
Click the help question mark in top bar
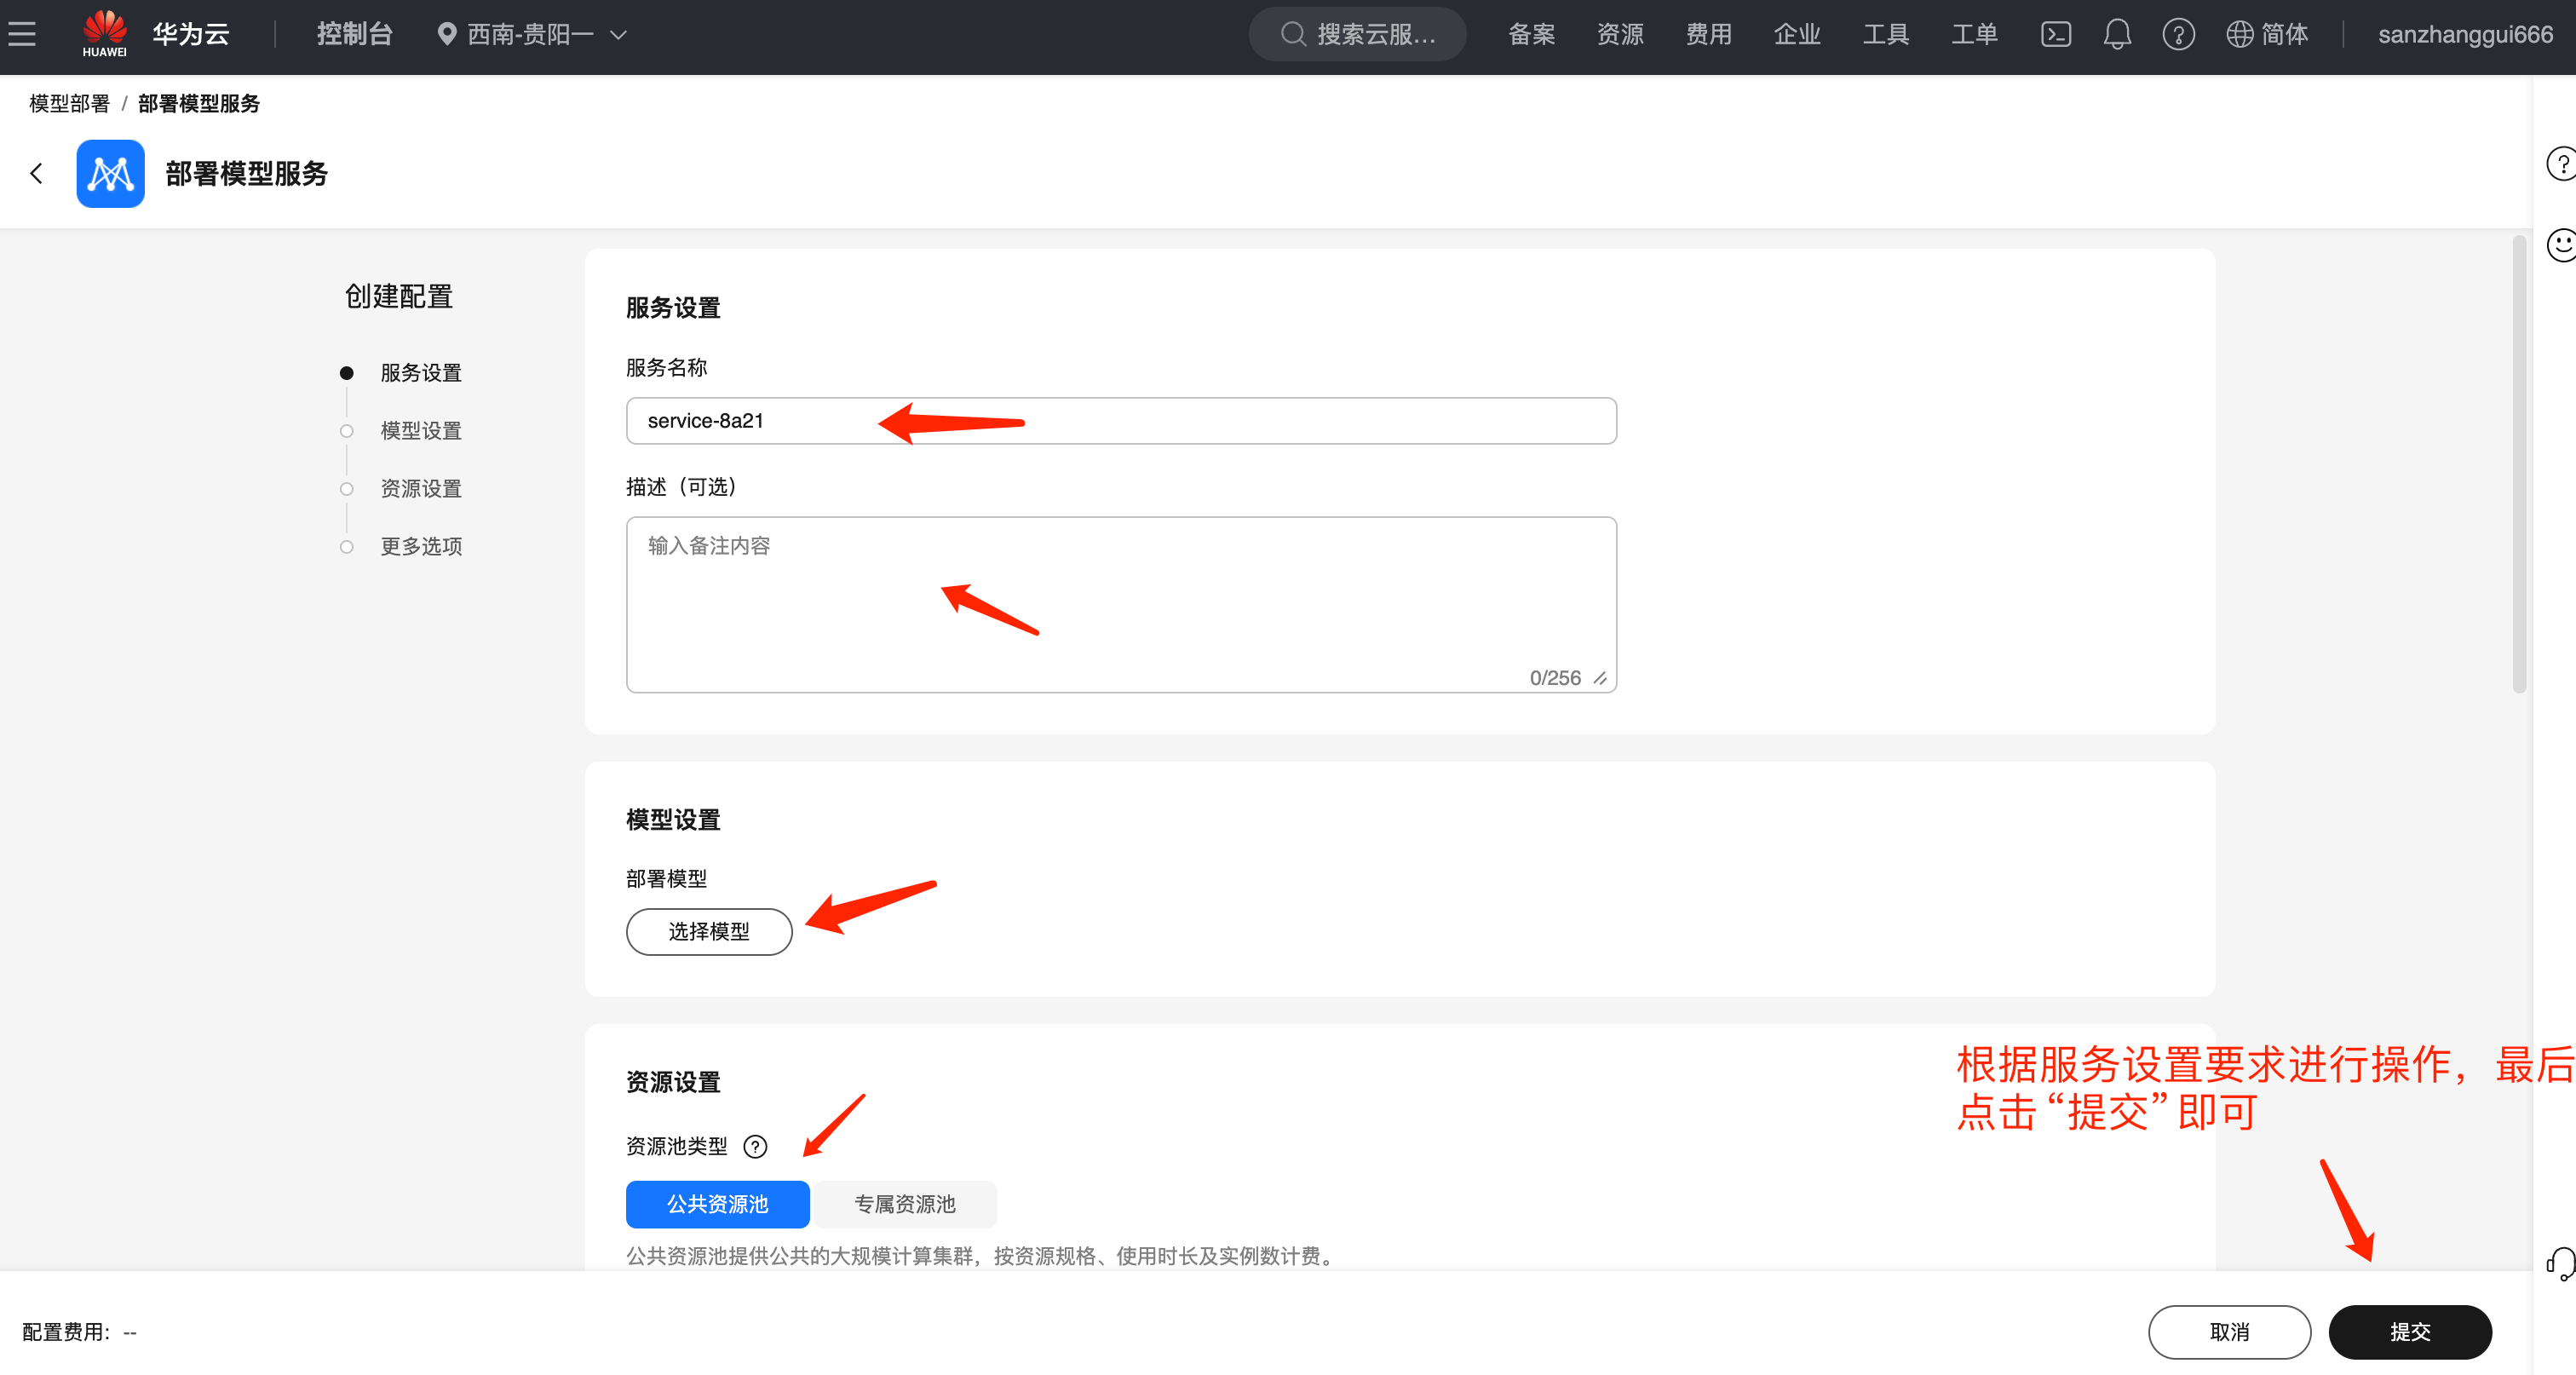tap(2178, 35)
